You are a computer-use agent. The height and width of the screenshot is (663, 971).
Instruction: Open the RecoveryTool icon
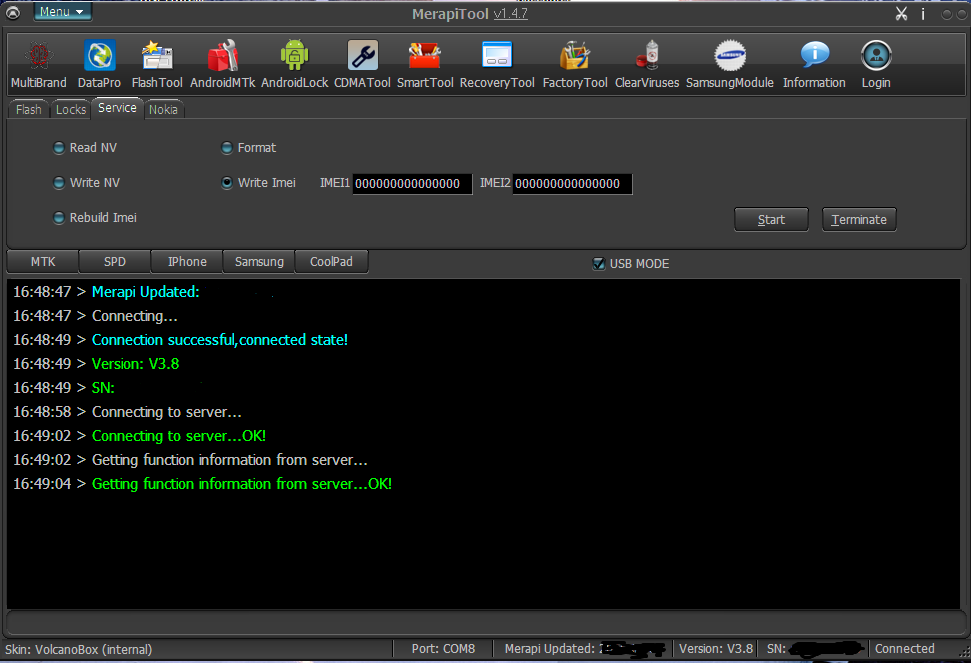pos(497,54)
